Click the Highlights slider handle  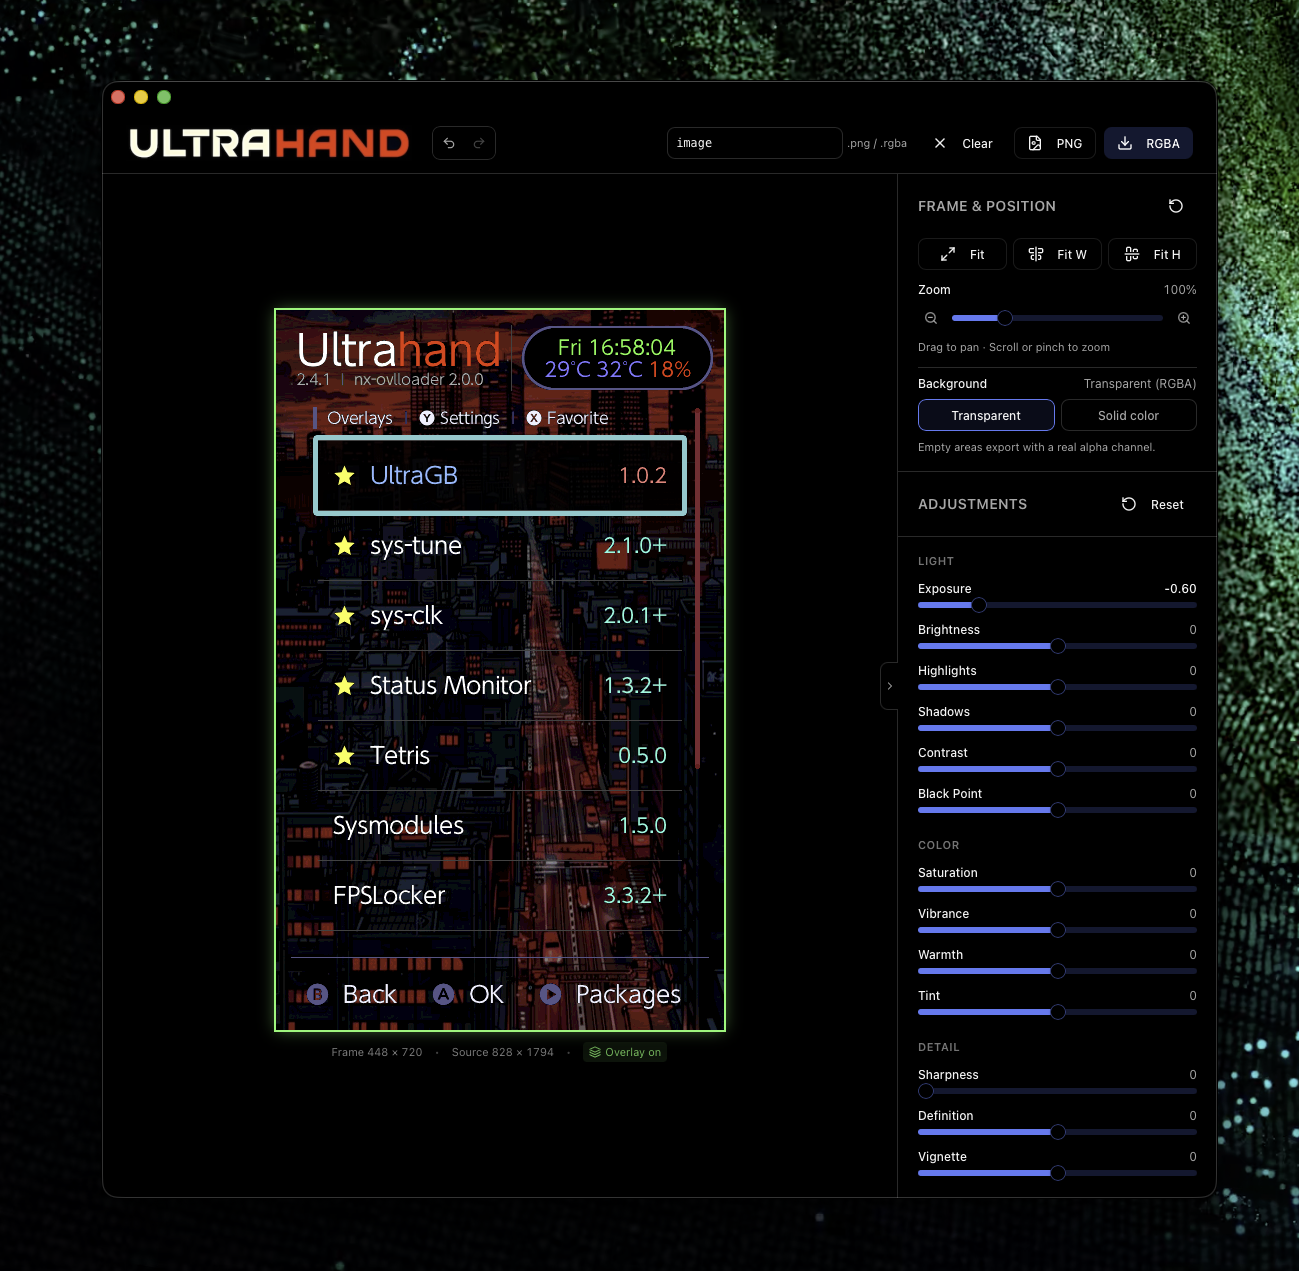pyautogui.click(x=1058, y=687)
